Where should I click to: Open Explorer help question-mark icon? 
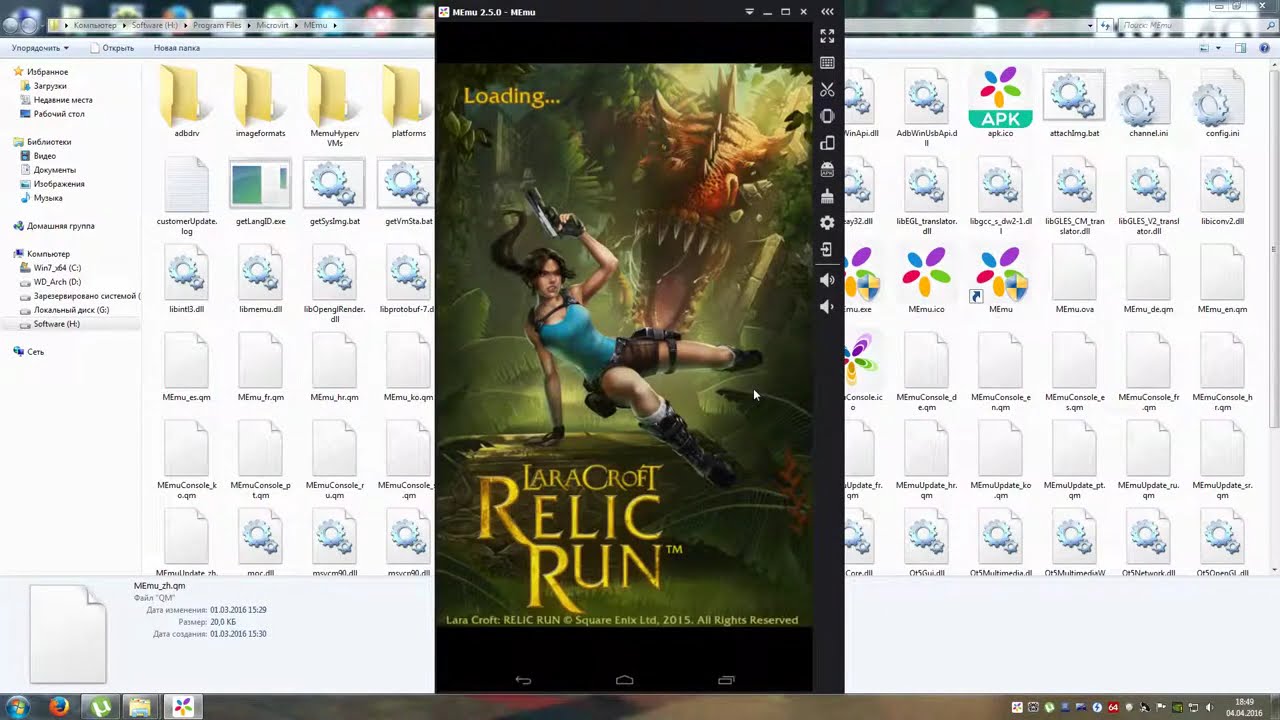point(1262,48)
